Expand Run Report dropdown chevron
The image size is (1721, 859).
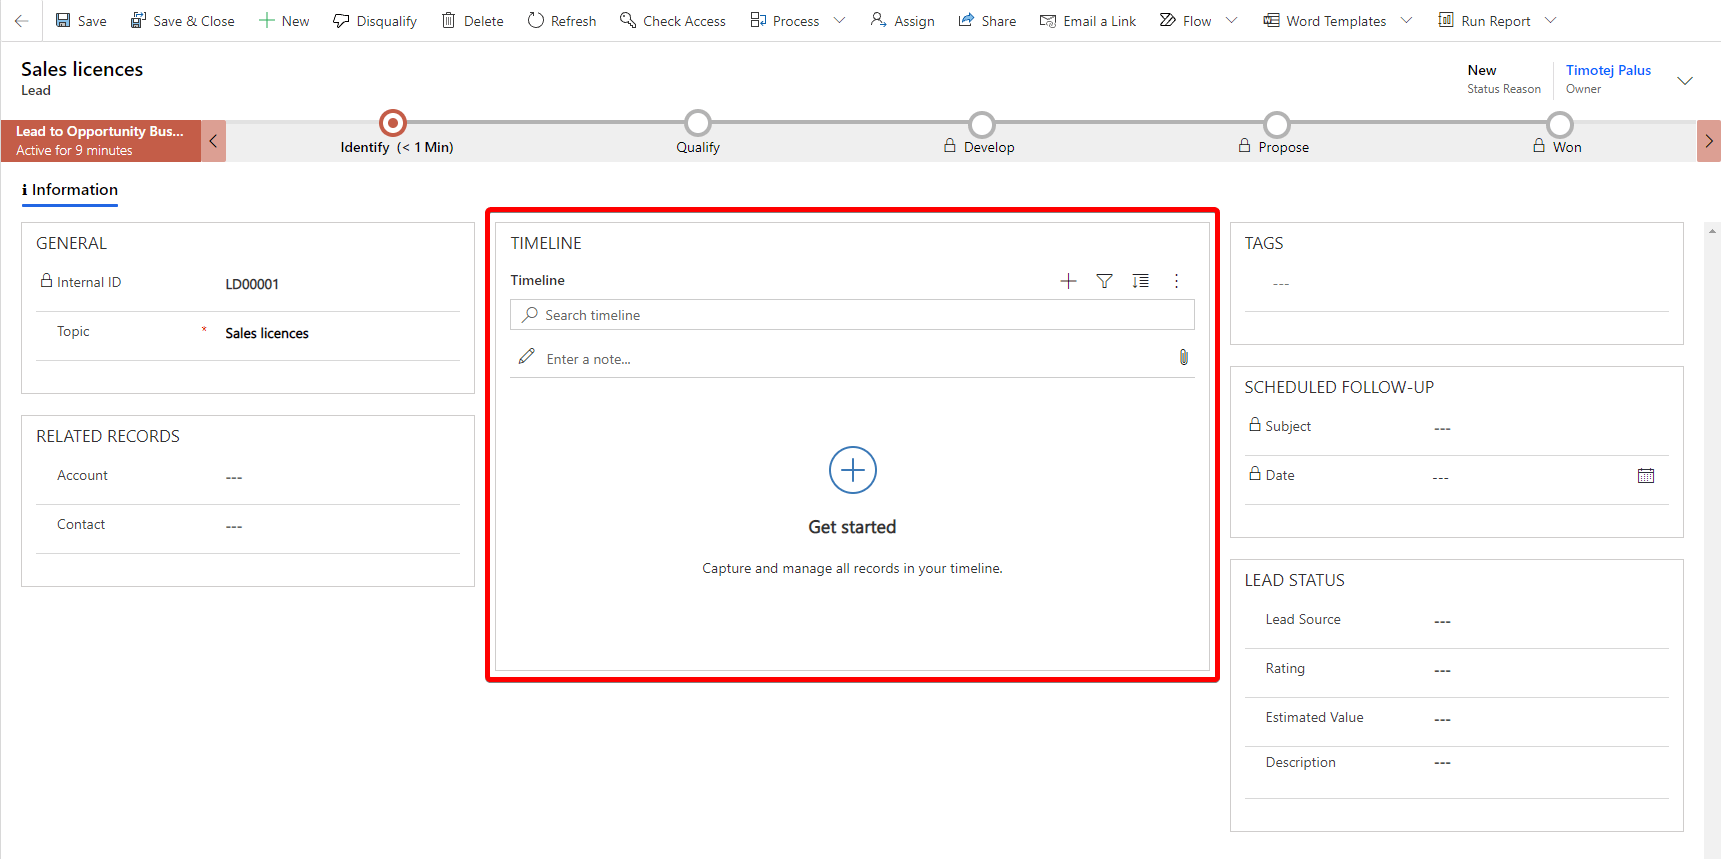tap(1551, 20)
